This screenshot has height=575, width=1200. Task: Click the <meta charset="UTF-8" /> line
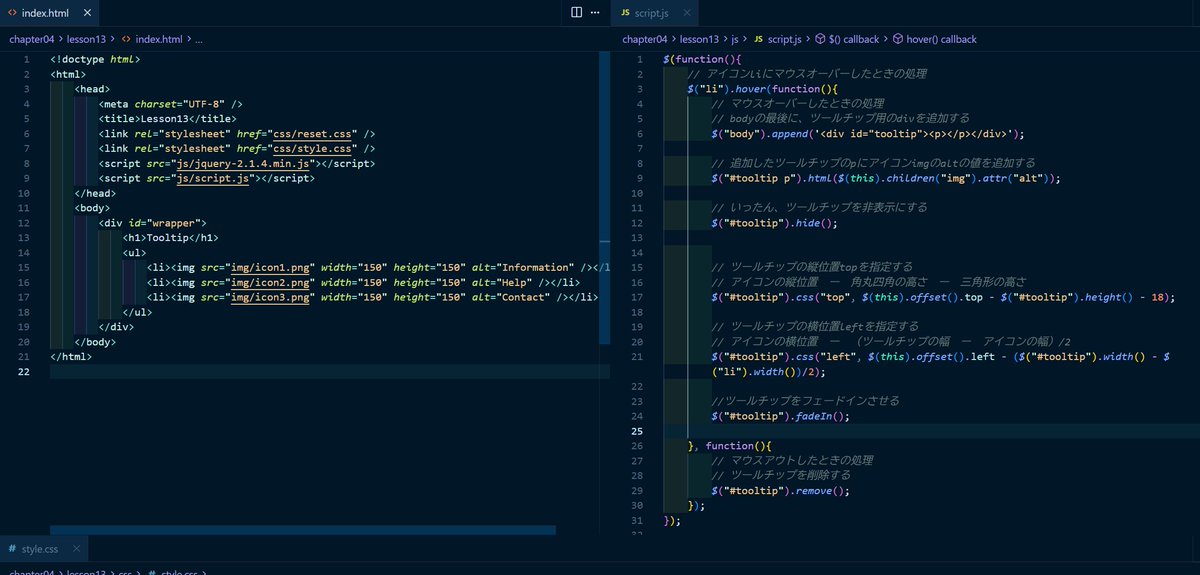[171, 103]
